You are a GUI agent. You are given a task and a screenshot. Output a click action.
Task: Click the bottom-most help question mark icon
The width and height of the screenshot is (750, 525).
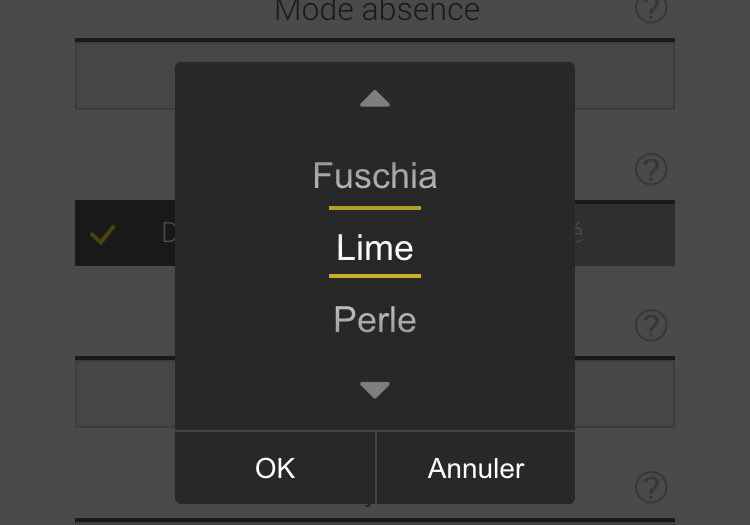click(x=651, y=487)
